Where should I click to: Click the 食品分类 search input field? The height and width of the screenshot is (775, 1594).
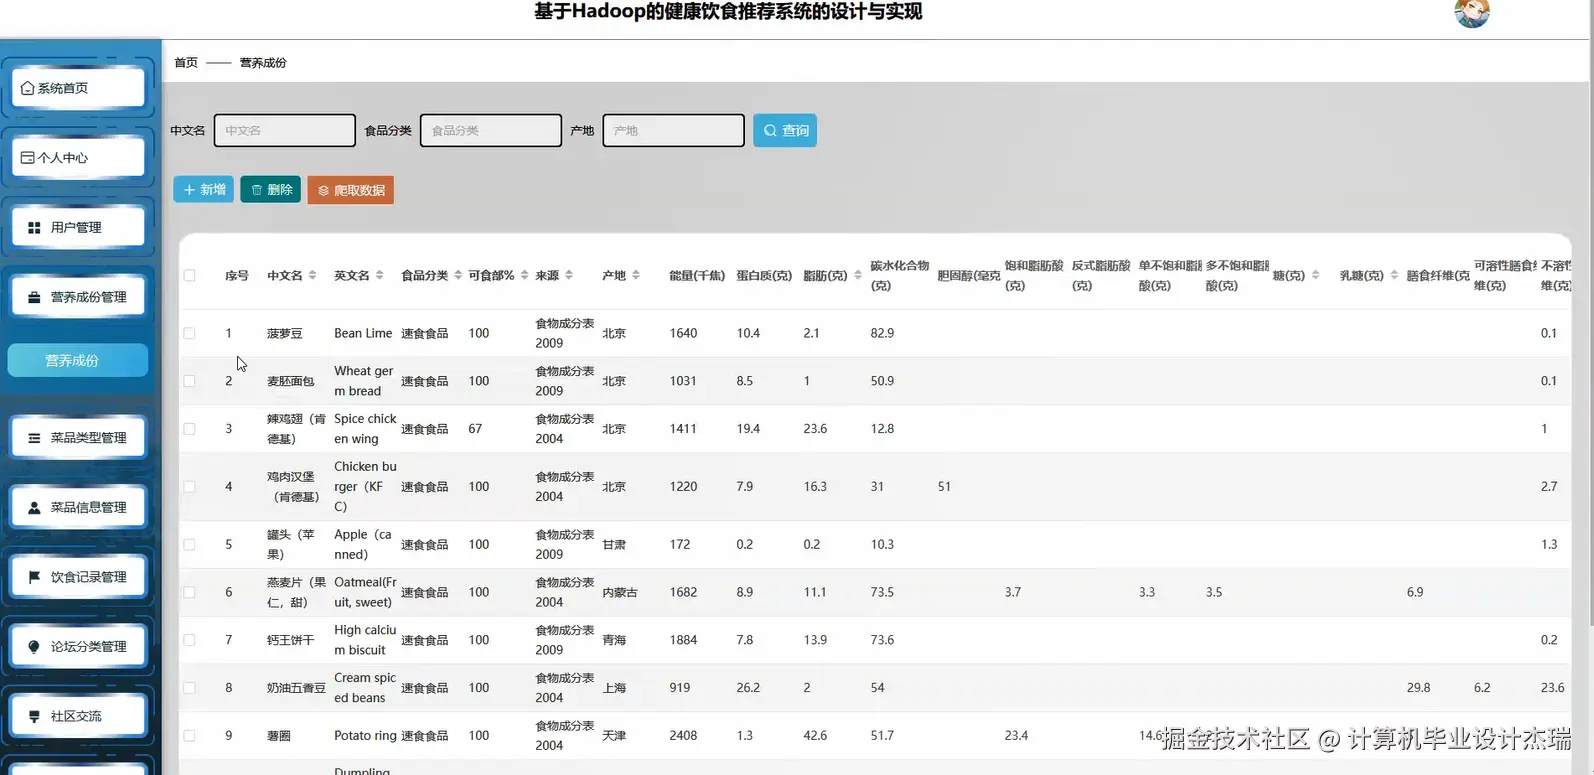[491, 130]
